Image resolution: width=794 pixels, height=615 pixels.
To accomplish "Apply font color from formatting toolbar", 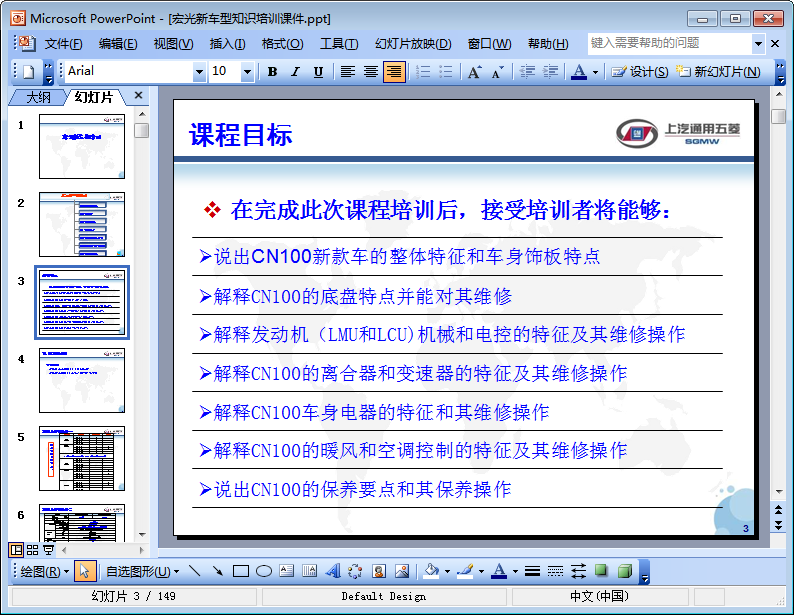I will [x=579, y=72].
